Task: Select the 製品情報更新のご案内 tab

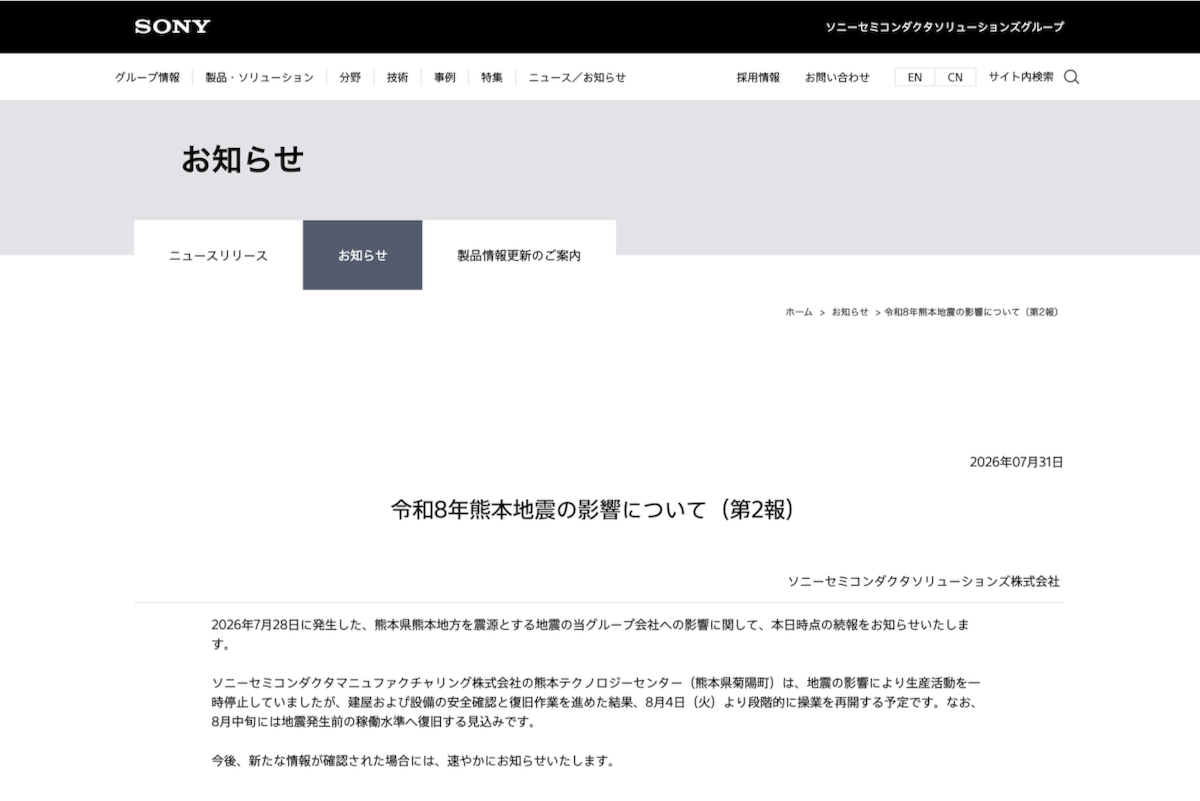Action: tap(519, 255)
